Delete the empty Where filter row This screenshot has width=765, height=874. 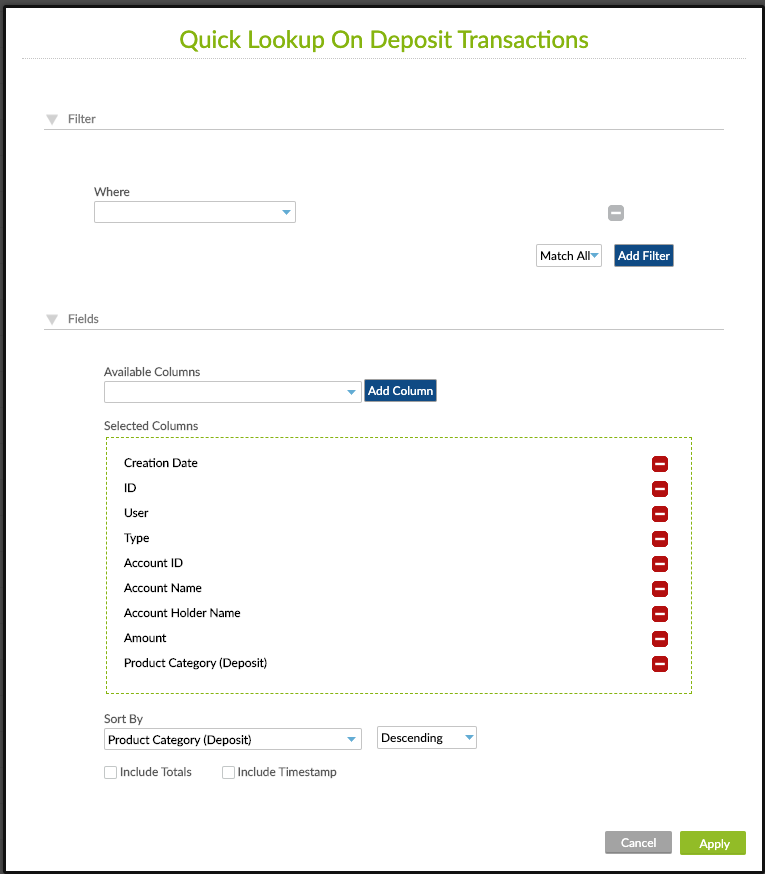615,212
